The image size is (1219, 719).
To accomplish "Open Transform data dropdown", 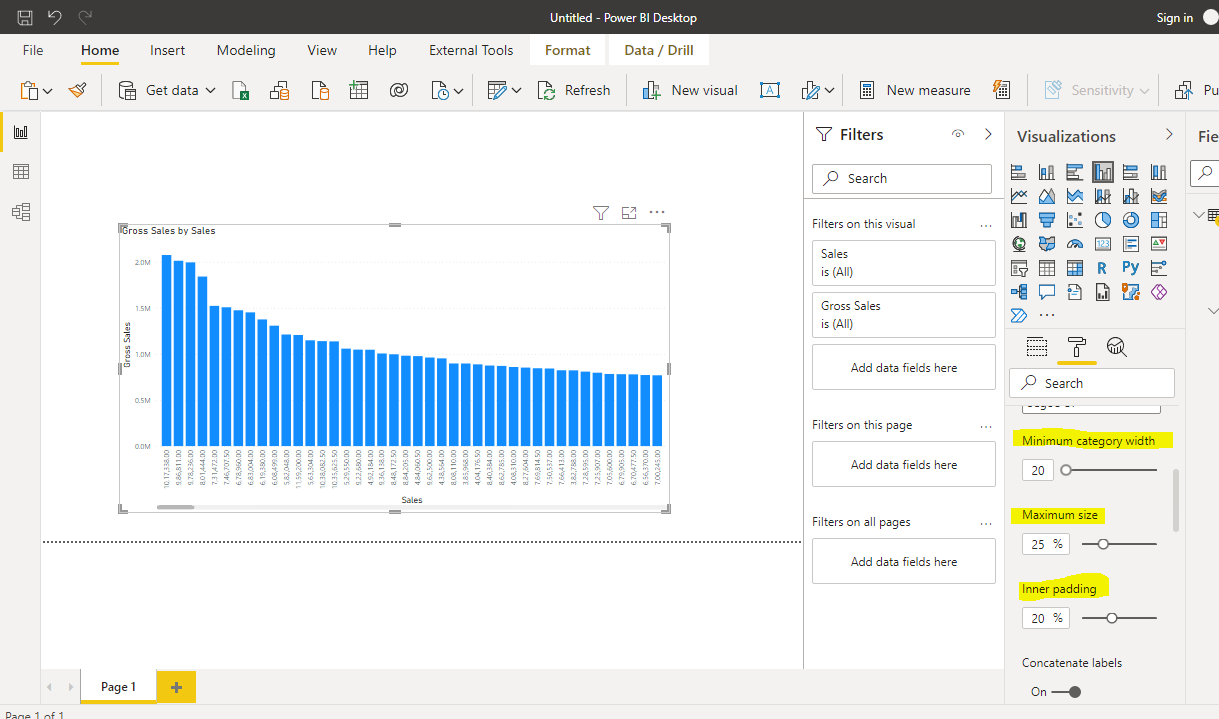I will coord(516,91).
